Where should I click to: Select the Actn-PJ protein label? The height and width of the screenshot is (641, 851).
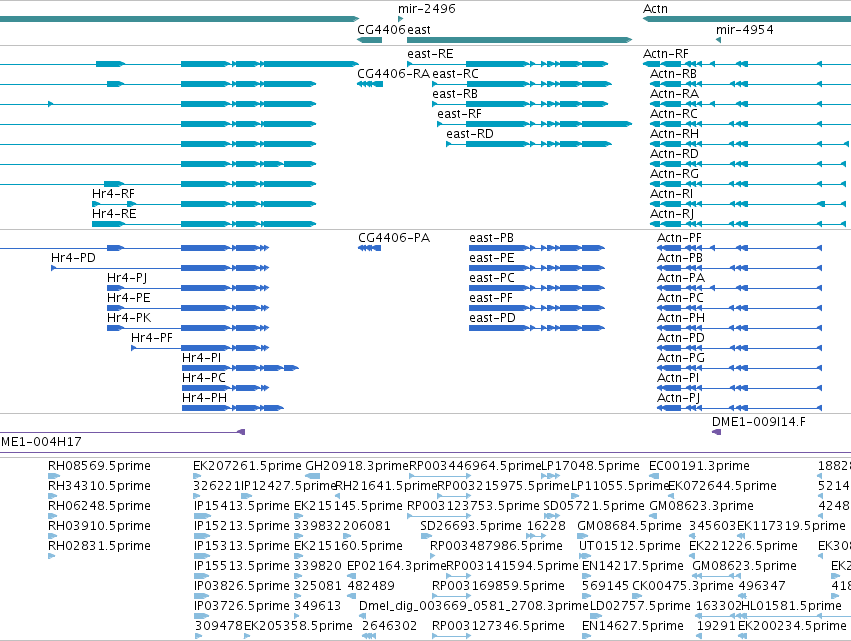(x=678, y=399)
